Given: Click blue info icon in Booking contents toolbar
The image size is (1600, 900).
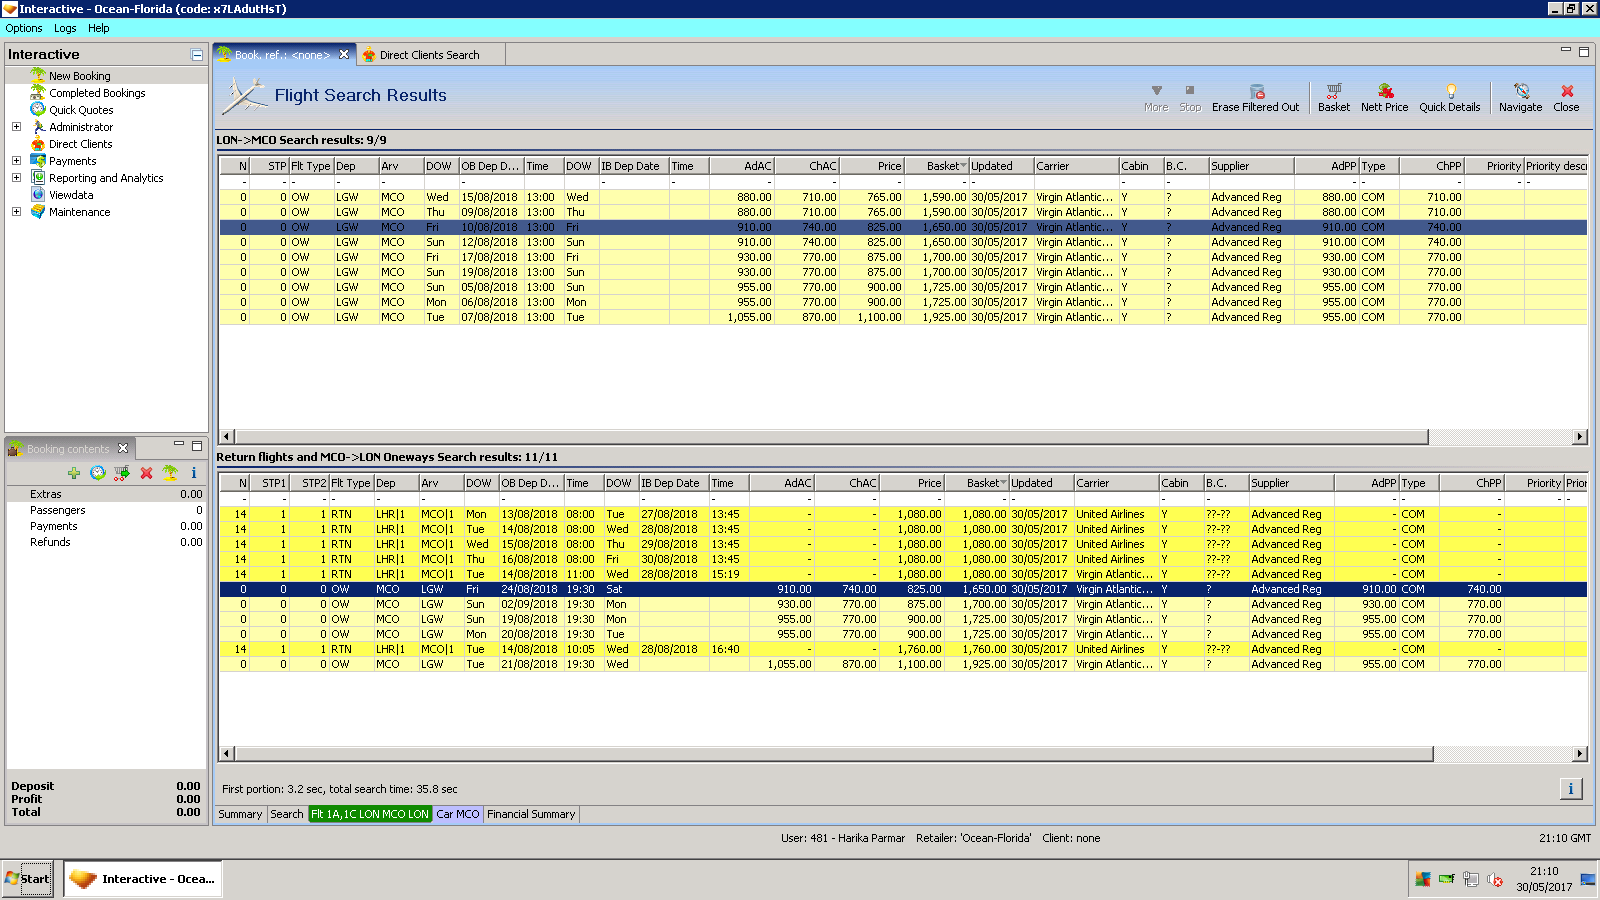Looking at the screenshot, I should pos(193,473).
